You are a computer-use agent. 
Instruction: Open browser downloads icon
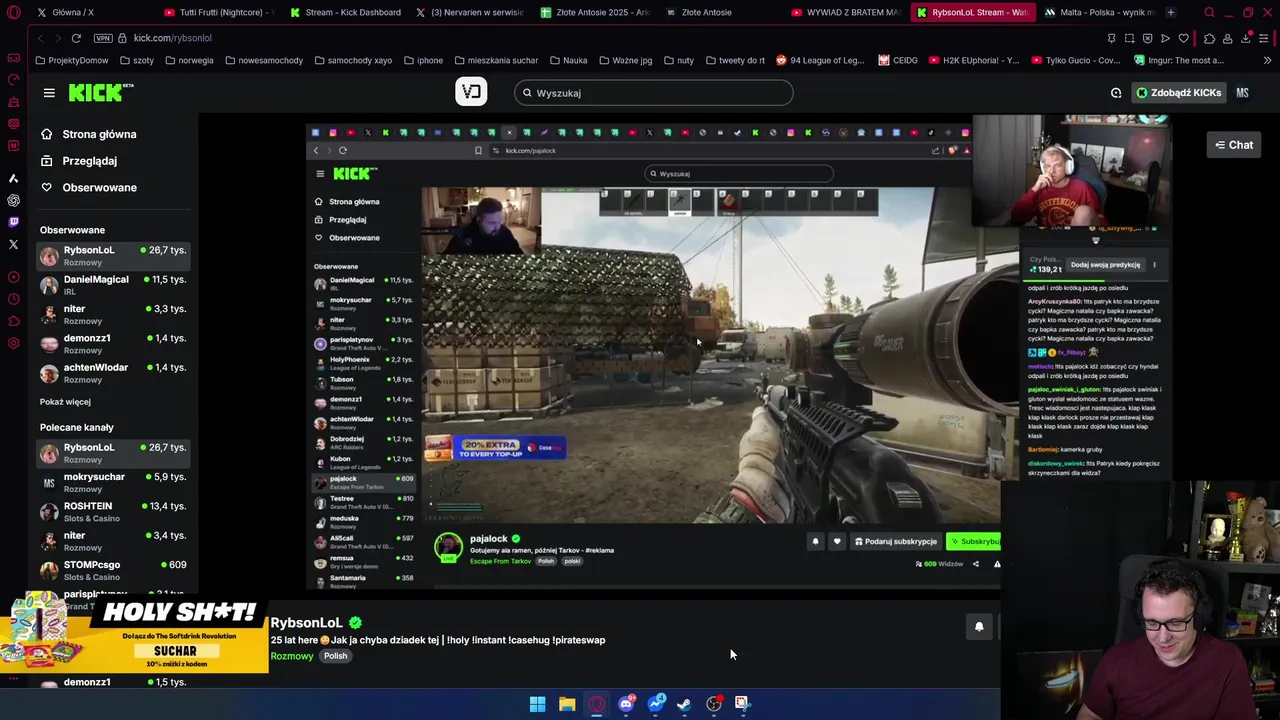pyautogui.click(x=1246, y=38)
